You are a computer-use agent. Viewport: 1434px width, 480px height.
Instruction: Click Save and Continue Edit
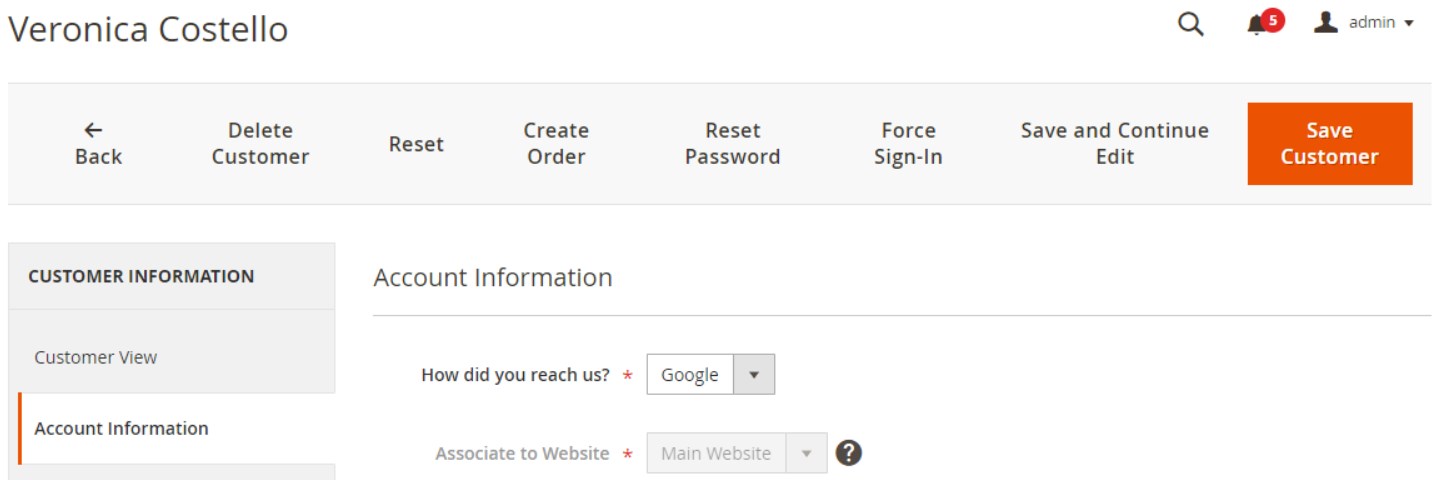1114,143
